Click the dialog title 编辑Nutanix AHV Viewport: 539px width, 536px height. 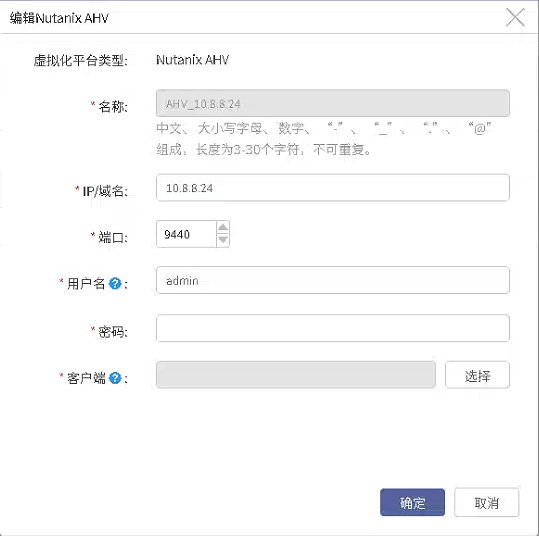click(x=59, y=18)
